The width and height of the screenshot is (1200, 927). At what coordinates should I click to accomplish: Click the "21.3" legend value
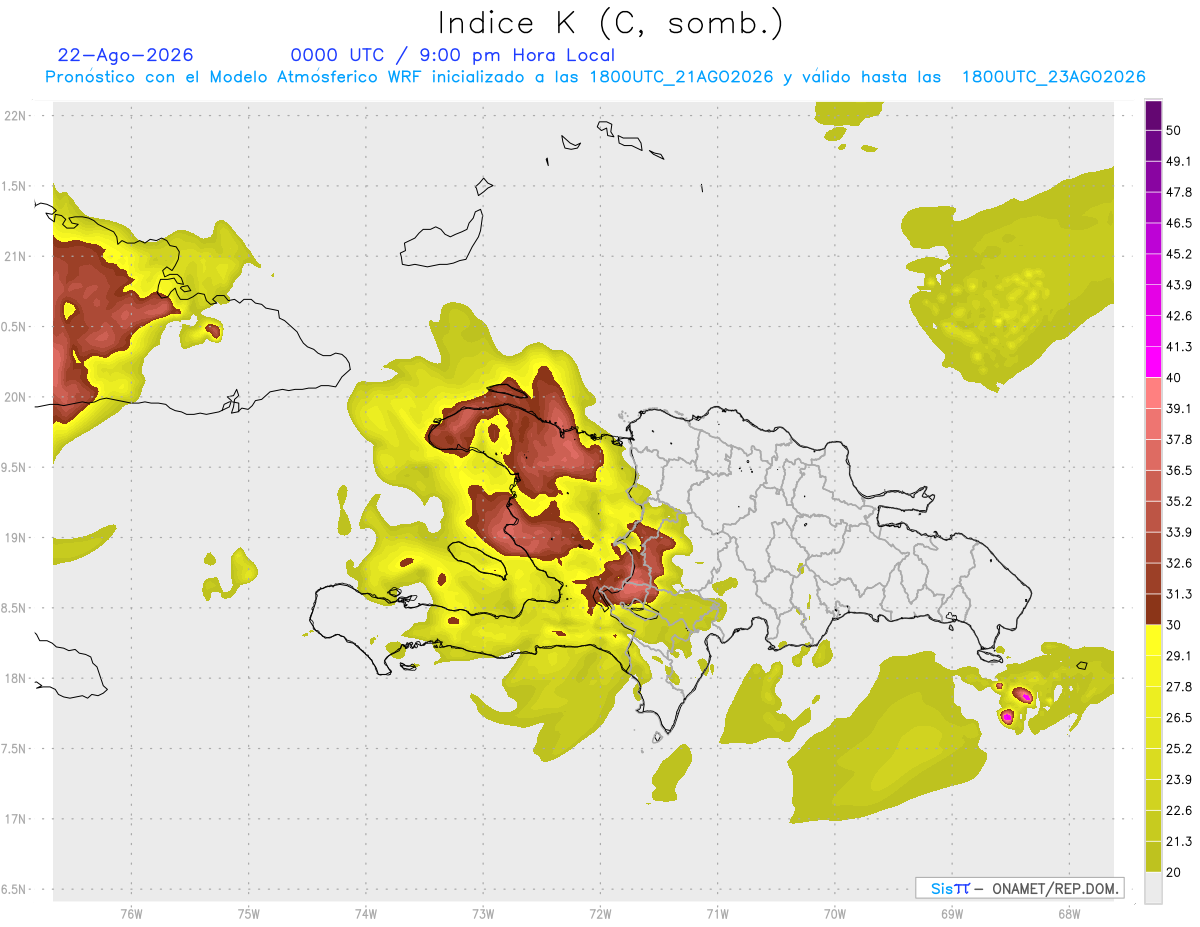[1180, 841]
